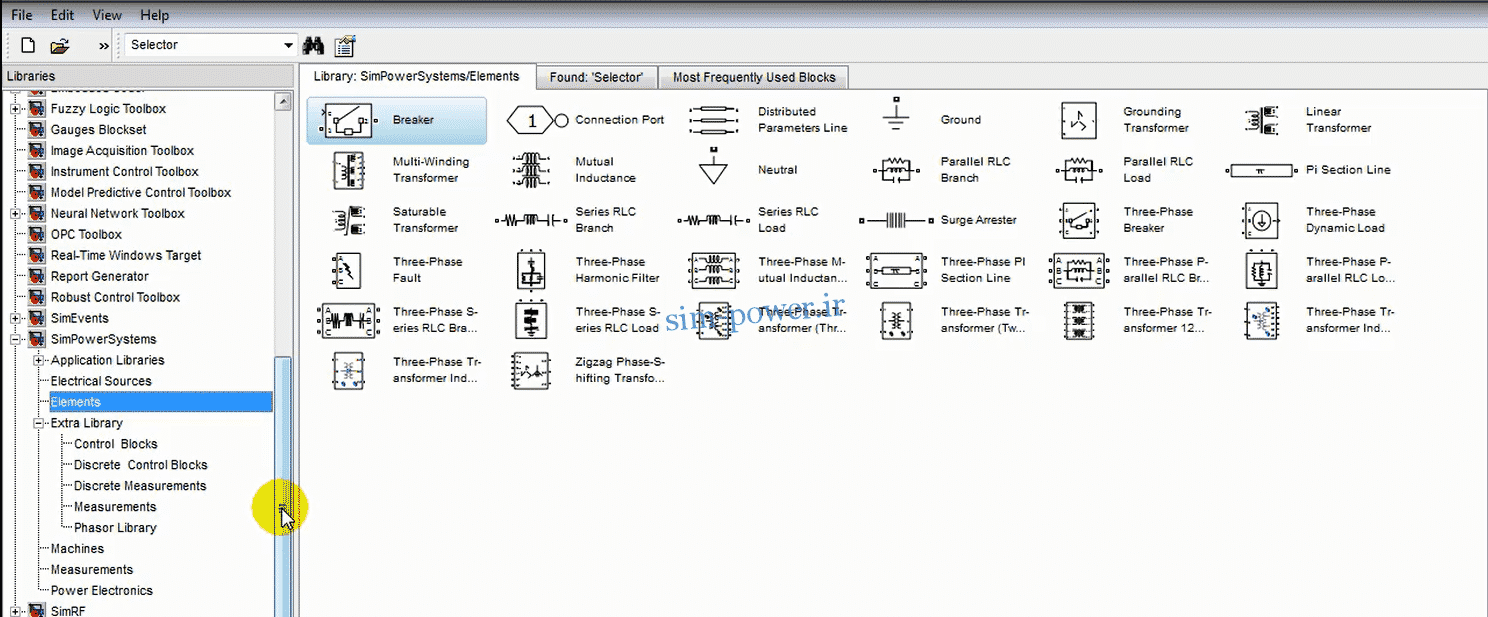The image size is (1488, 617).
Task: Expand the SimRF library node
Action: [16, 610]
